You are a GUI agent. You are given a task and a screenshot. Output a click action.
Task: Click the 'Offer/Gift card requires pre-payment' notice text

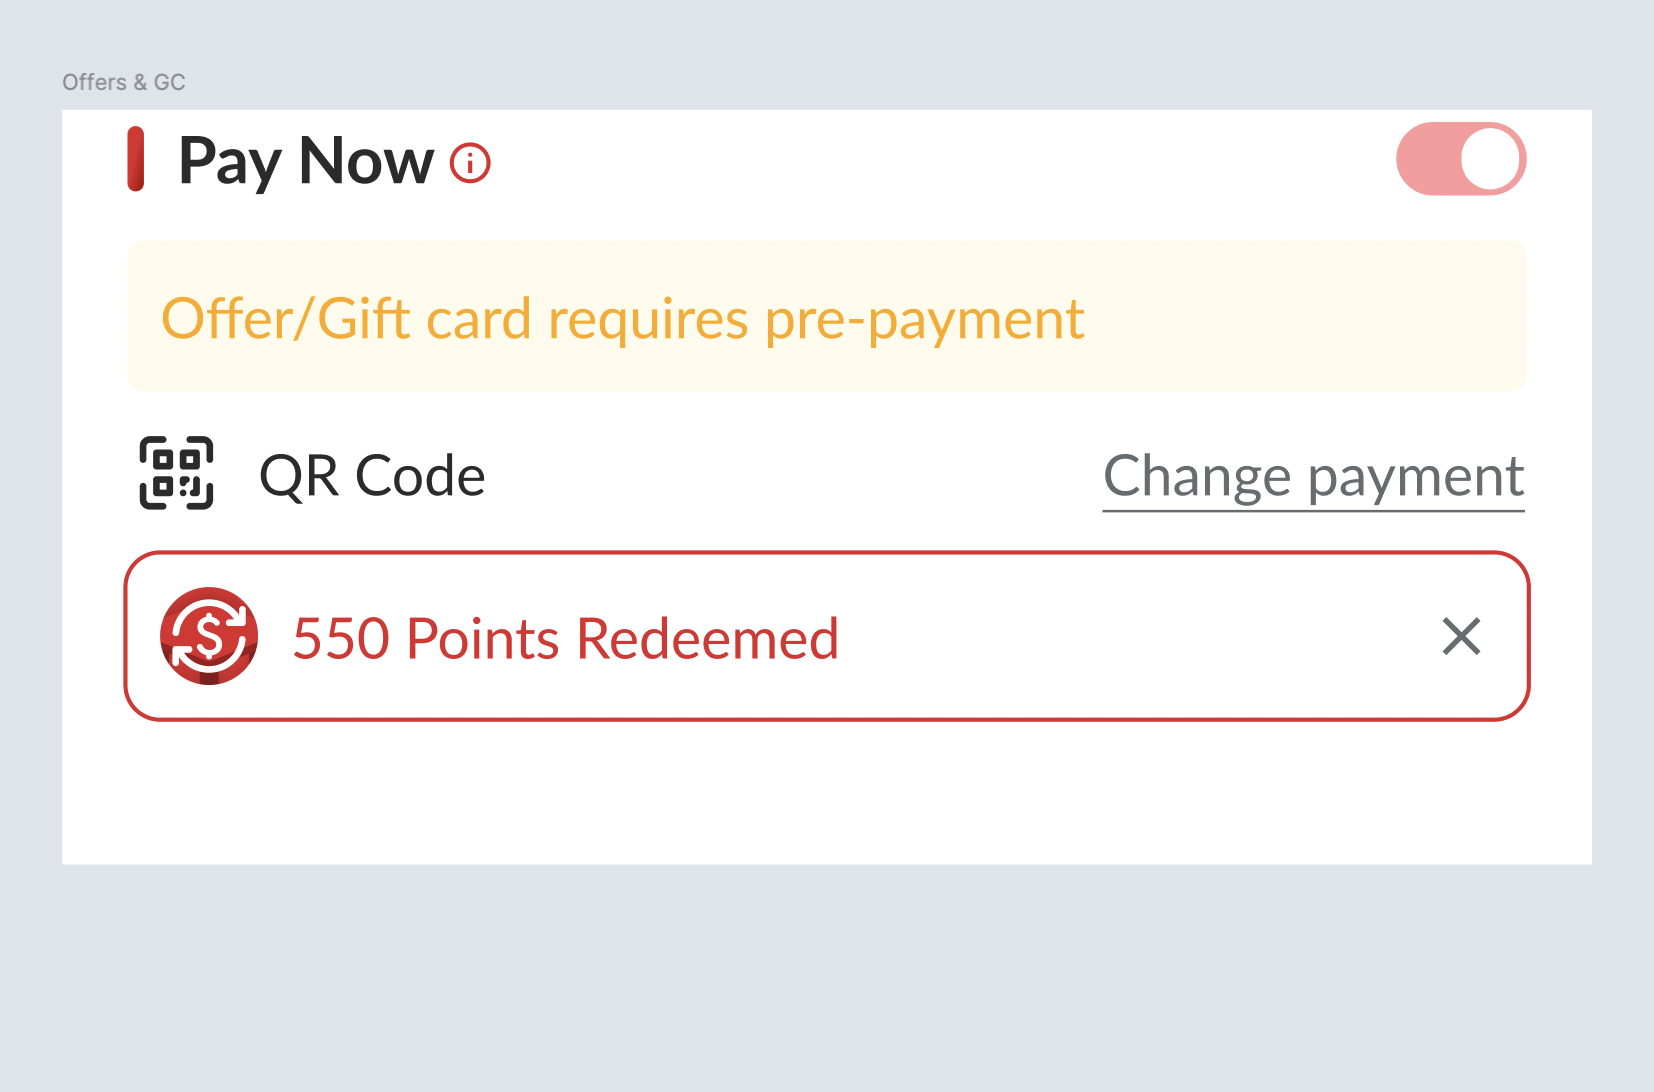[x=622, y=319]
